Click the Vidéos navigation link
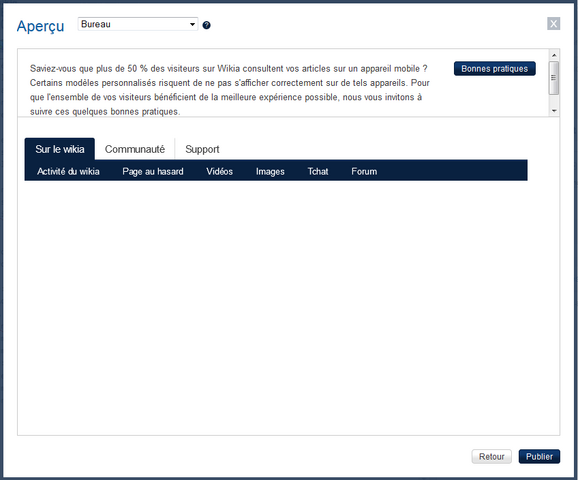578x480 pixels. point(219,171)
